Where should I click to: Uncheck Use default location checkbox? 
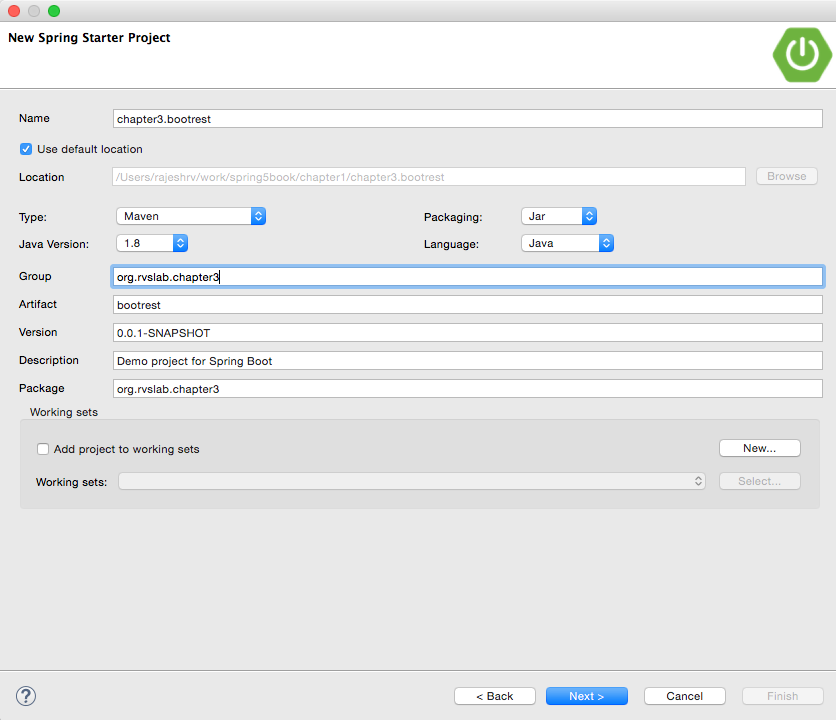coord(26,149)
